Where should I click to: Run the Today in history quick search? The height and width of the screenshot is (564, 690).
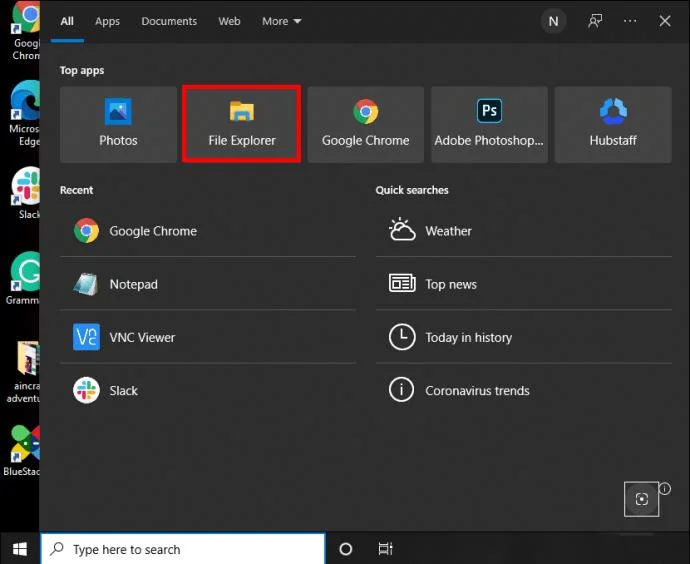(524, 337)
